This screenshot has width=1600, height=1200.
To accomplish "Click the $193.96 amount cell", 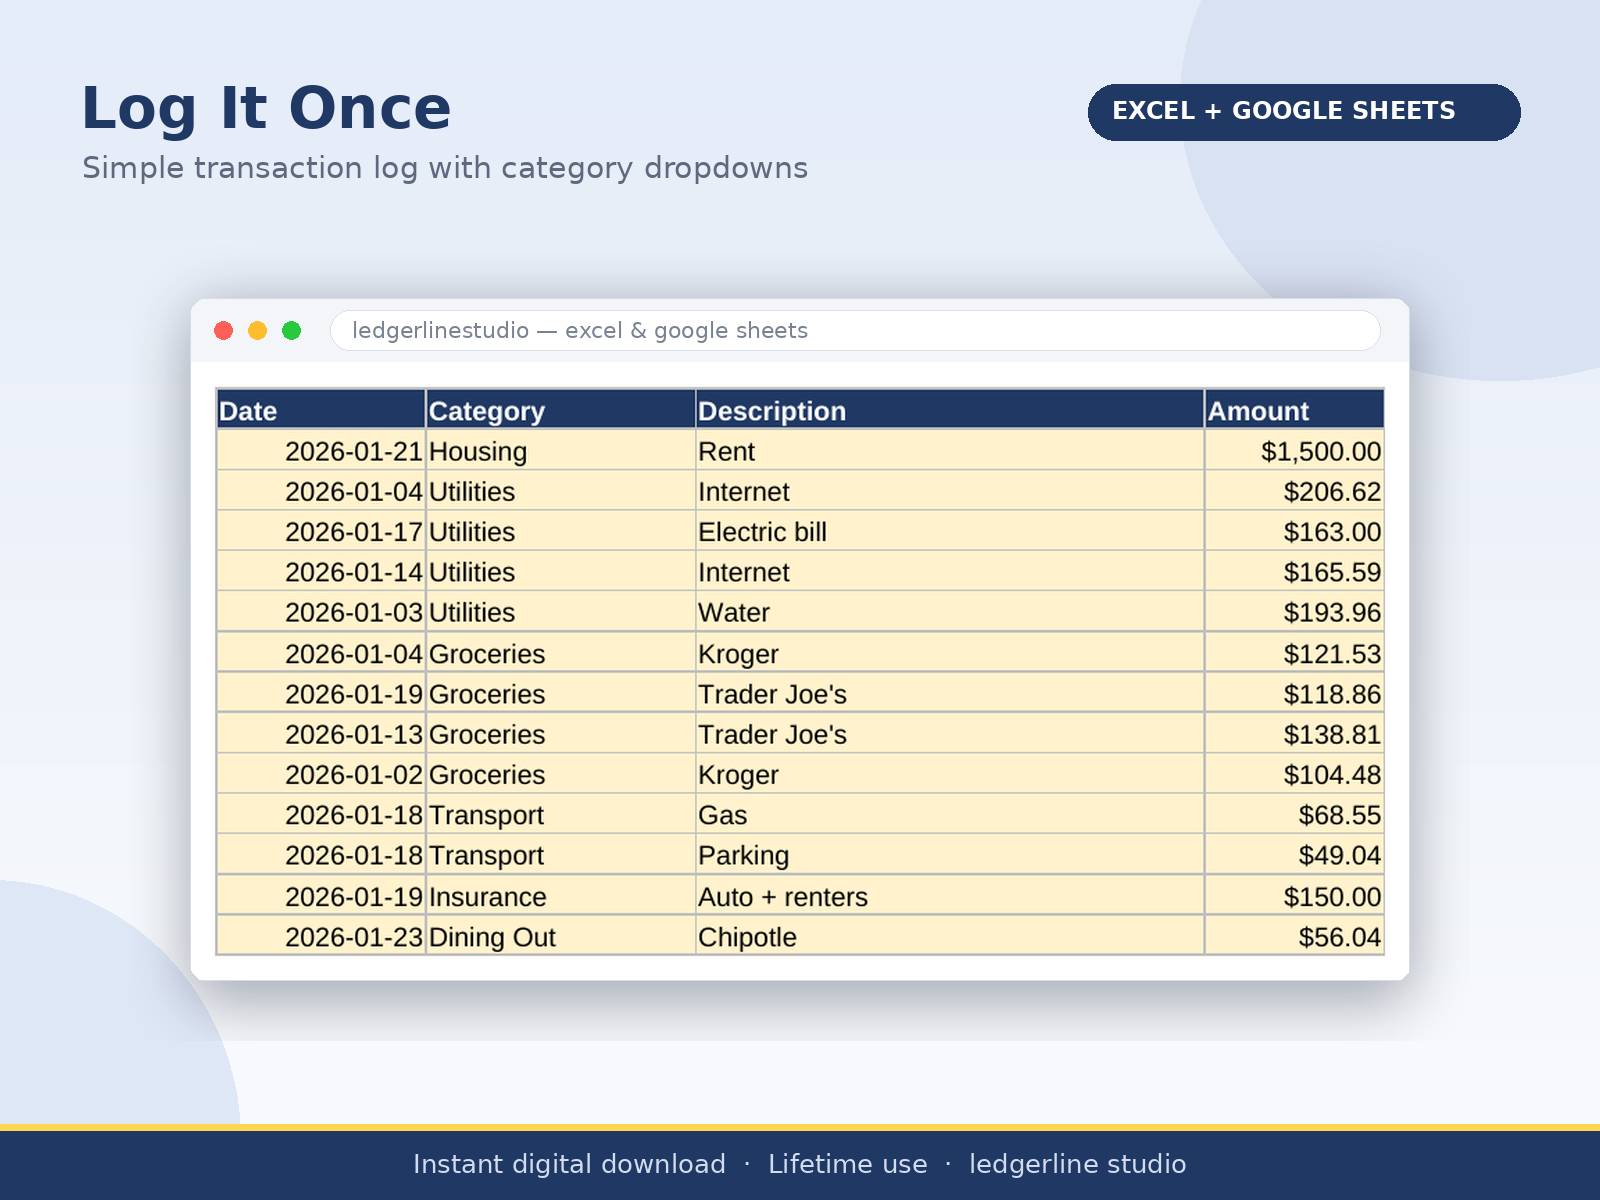I will point(1295,612).
